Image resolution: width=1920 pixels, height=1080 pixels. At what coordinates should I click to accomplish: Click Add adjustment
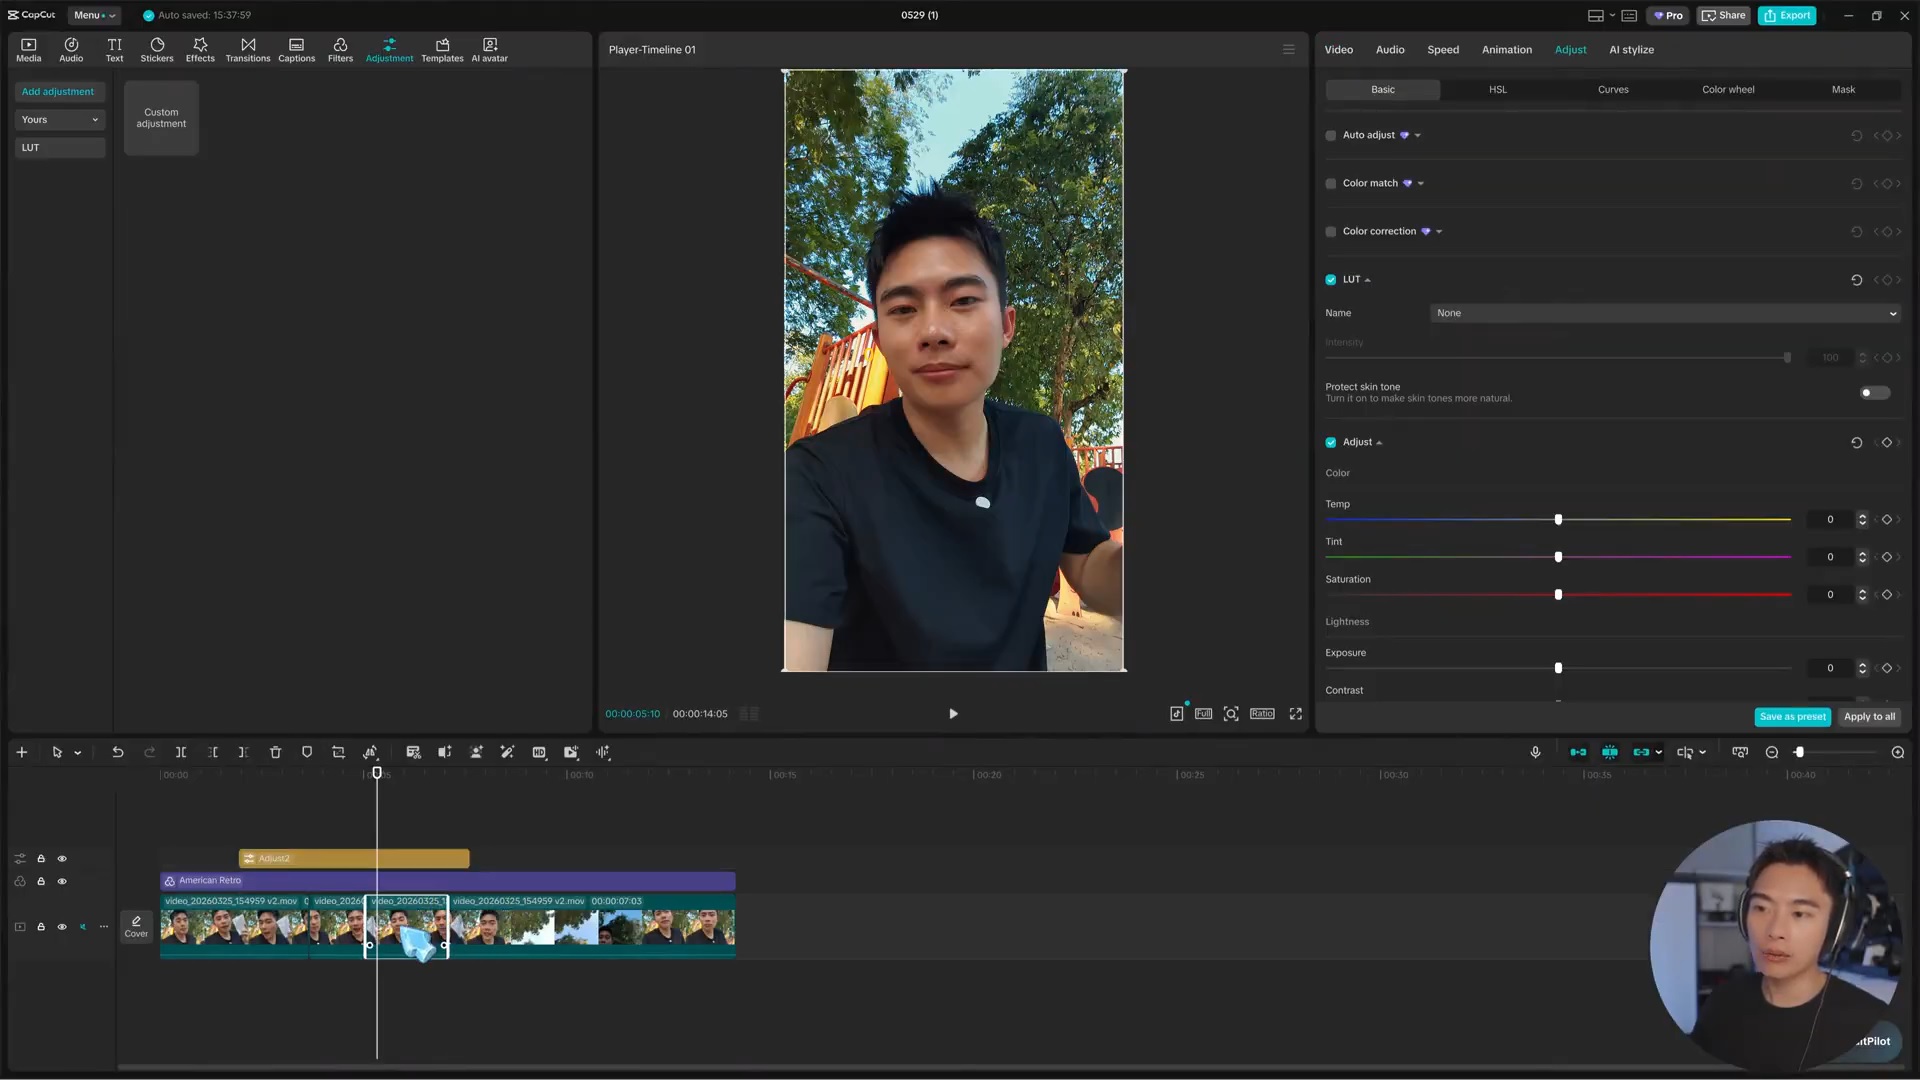[58, 91]
